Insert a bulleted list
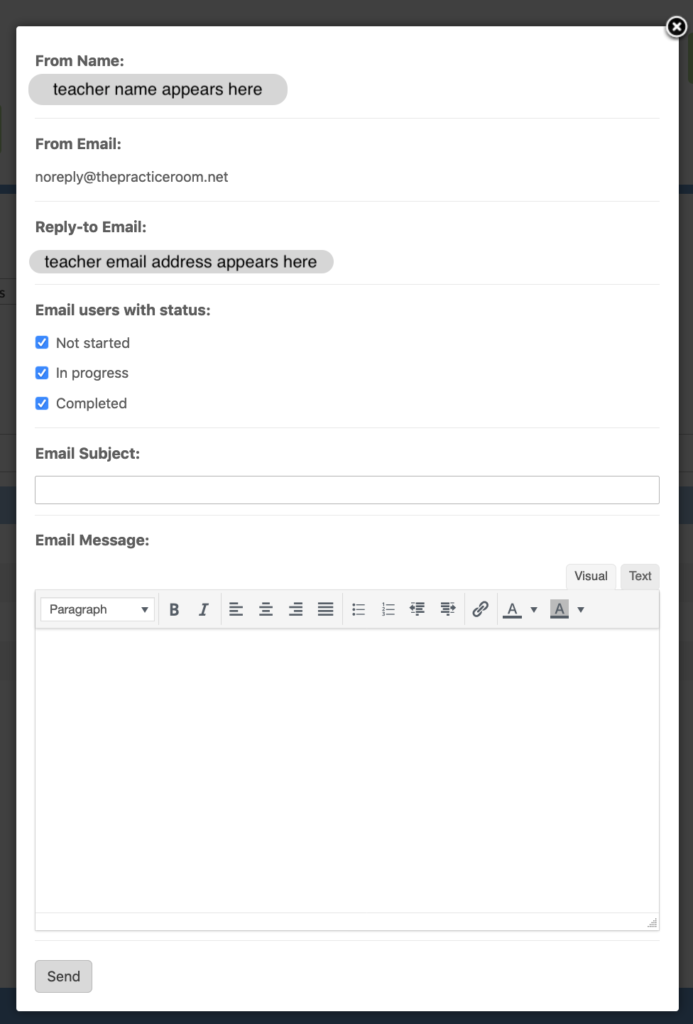 pyautogui.click(x=359, y=609)
